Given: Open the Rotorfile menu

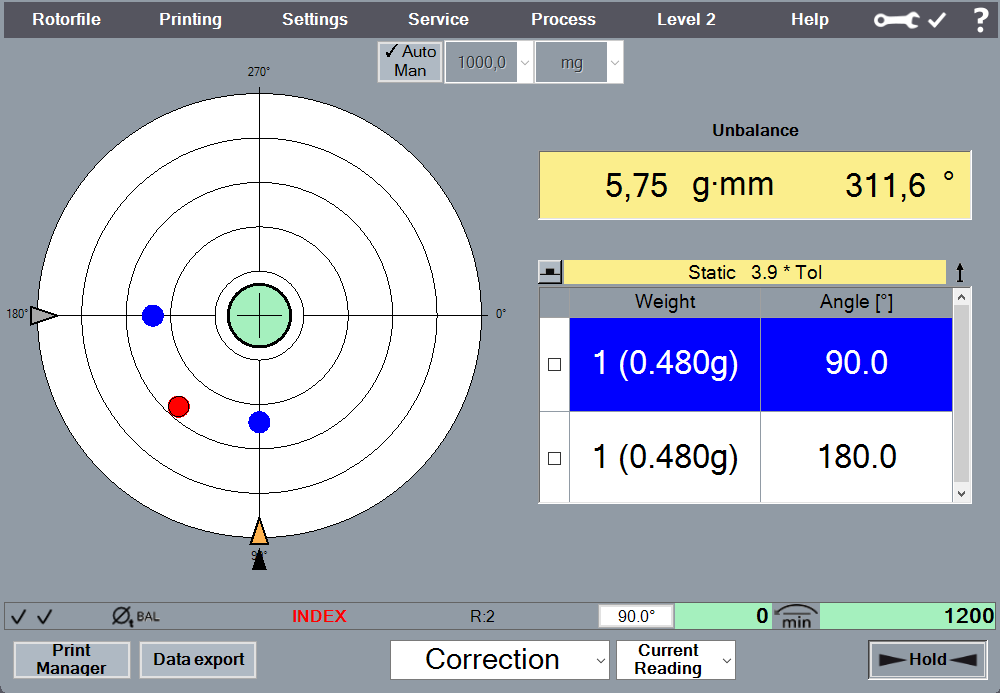Looking at the screenshot, I should 66,20.
